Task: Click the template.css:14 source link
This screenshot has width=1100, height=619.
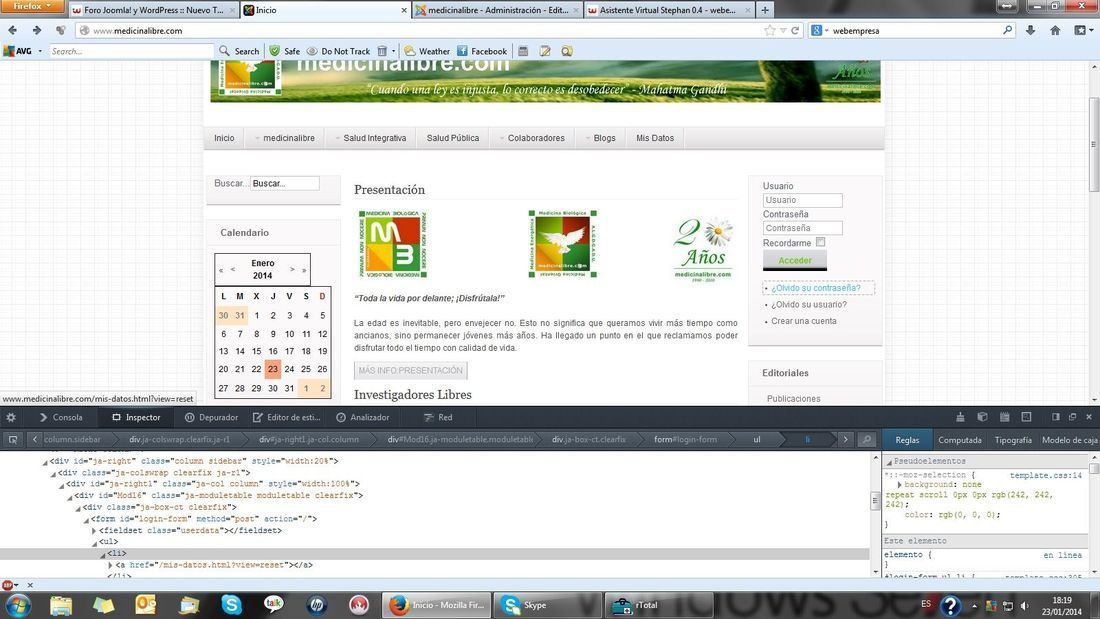Action: click(1045, 475)
